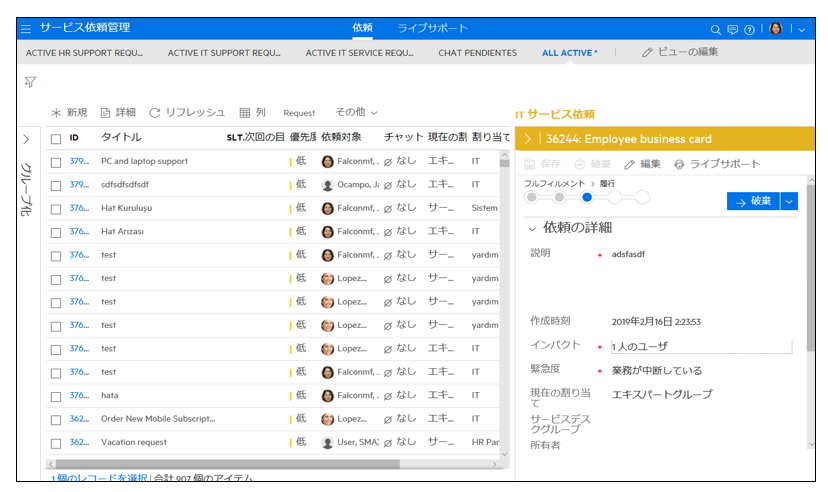Select the Vacation request row checkbox

pyautogui.click(x=56, y=442)
